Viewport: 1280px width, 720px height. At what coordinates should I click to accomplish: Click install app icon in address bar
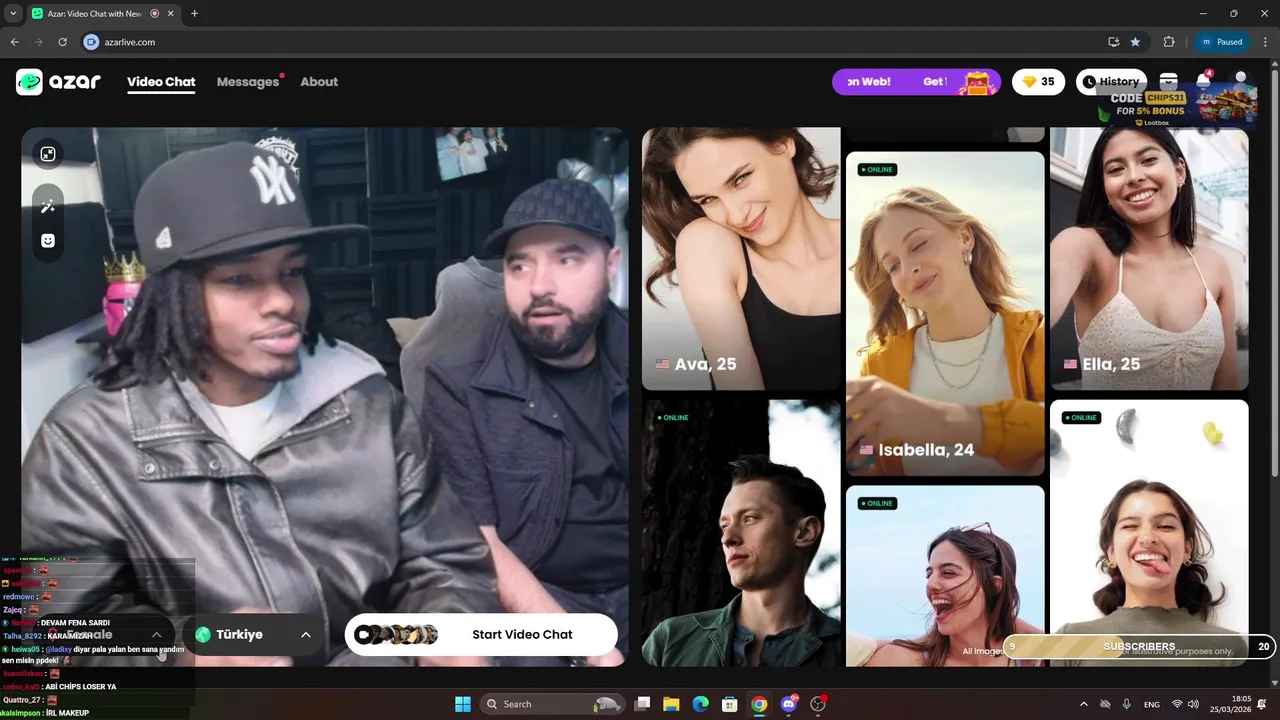(1113, 42)
